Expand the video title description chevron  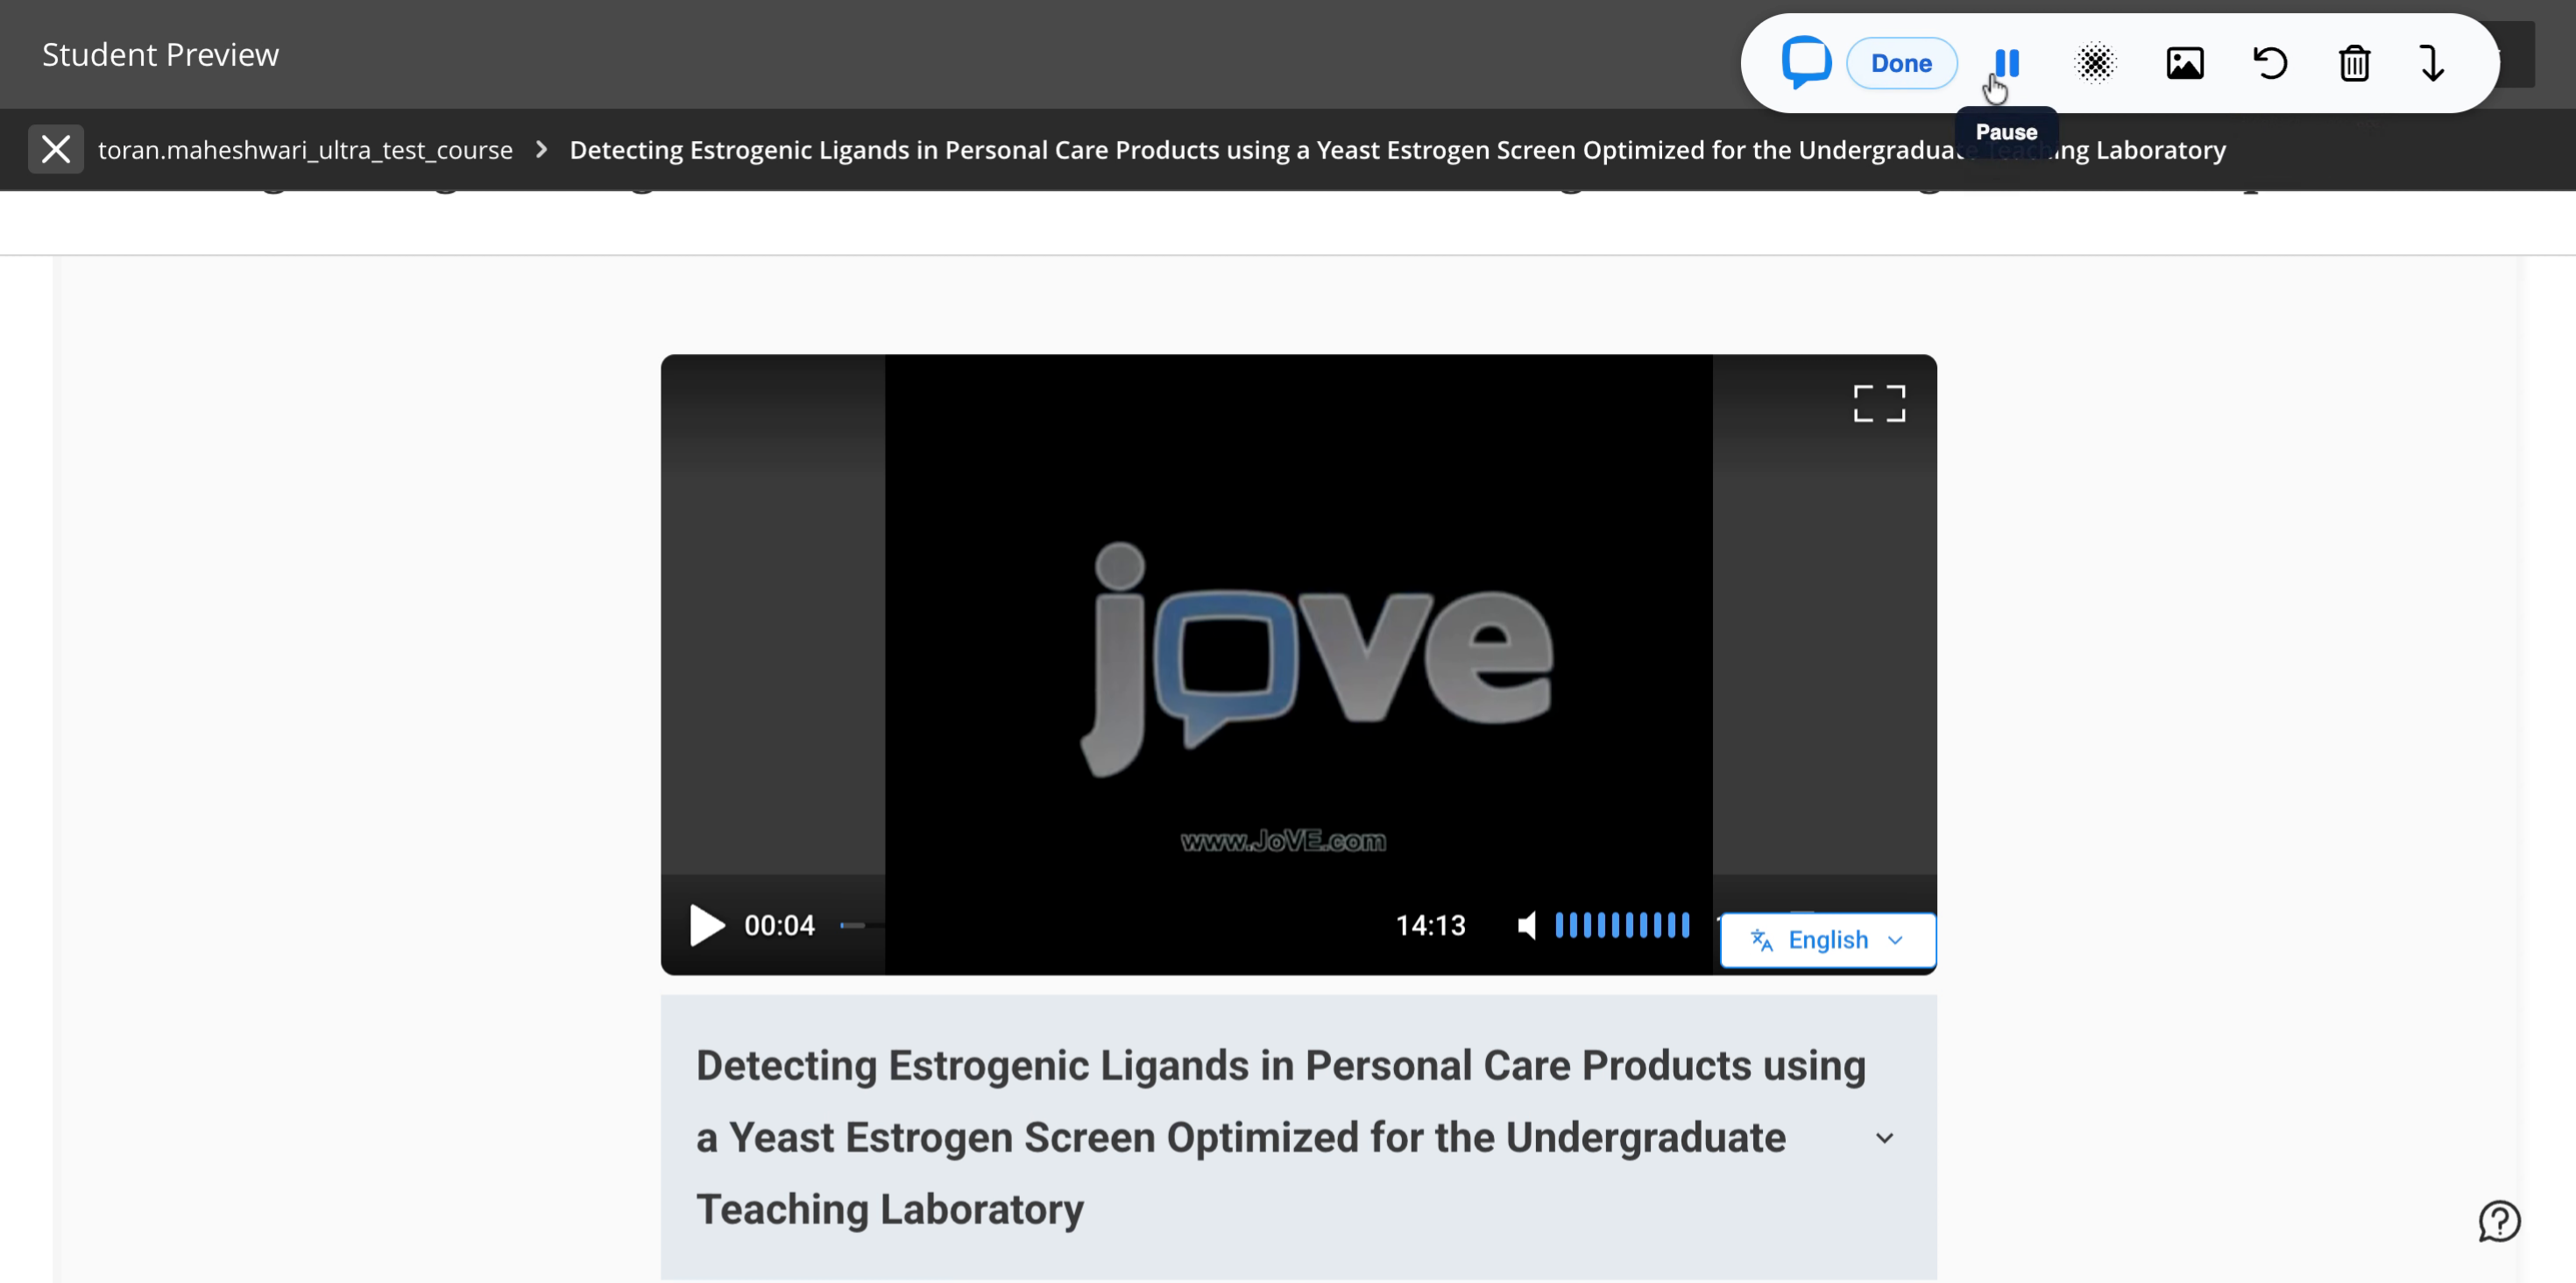click(1884, 1138)
